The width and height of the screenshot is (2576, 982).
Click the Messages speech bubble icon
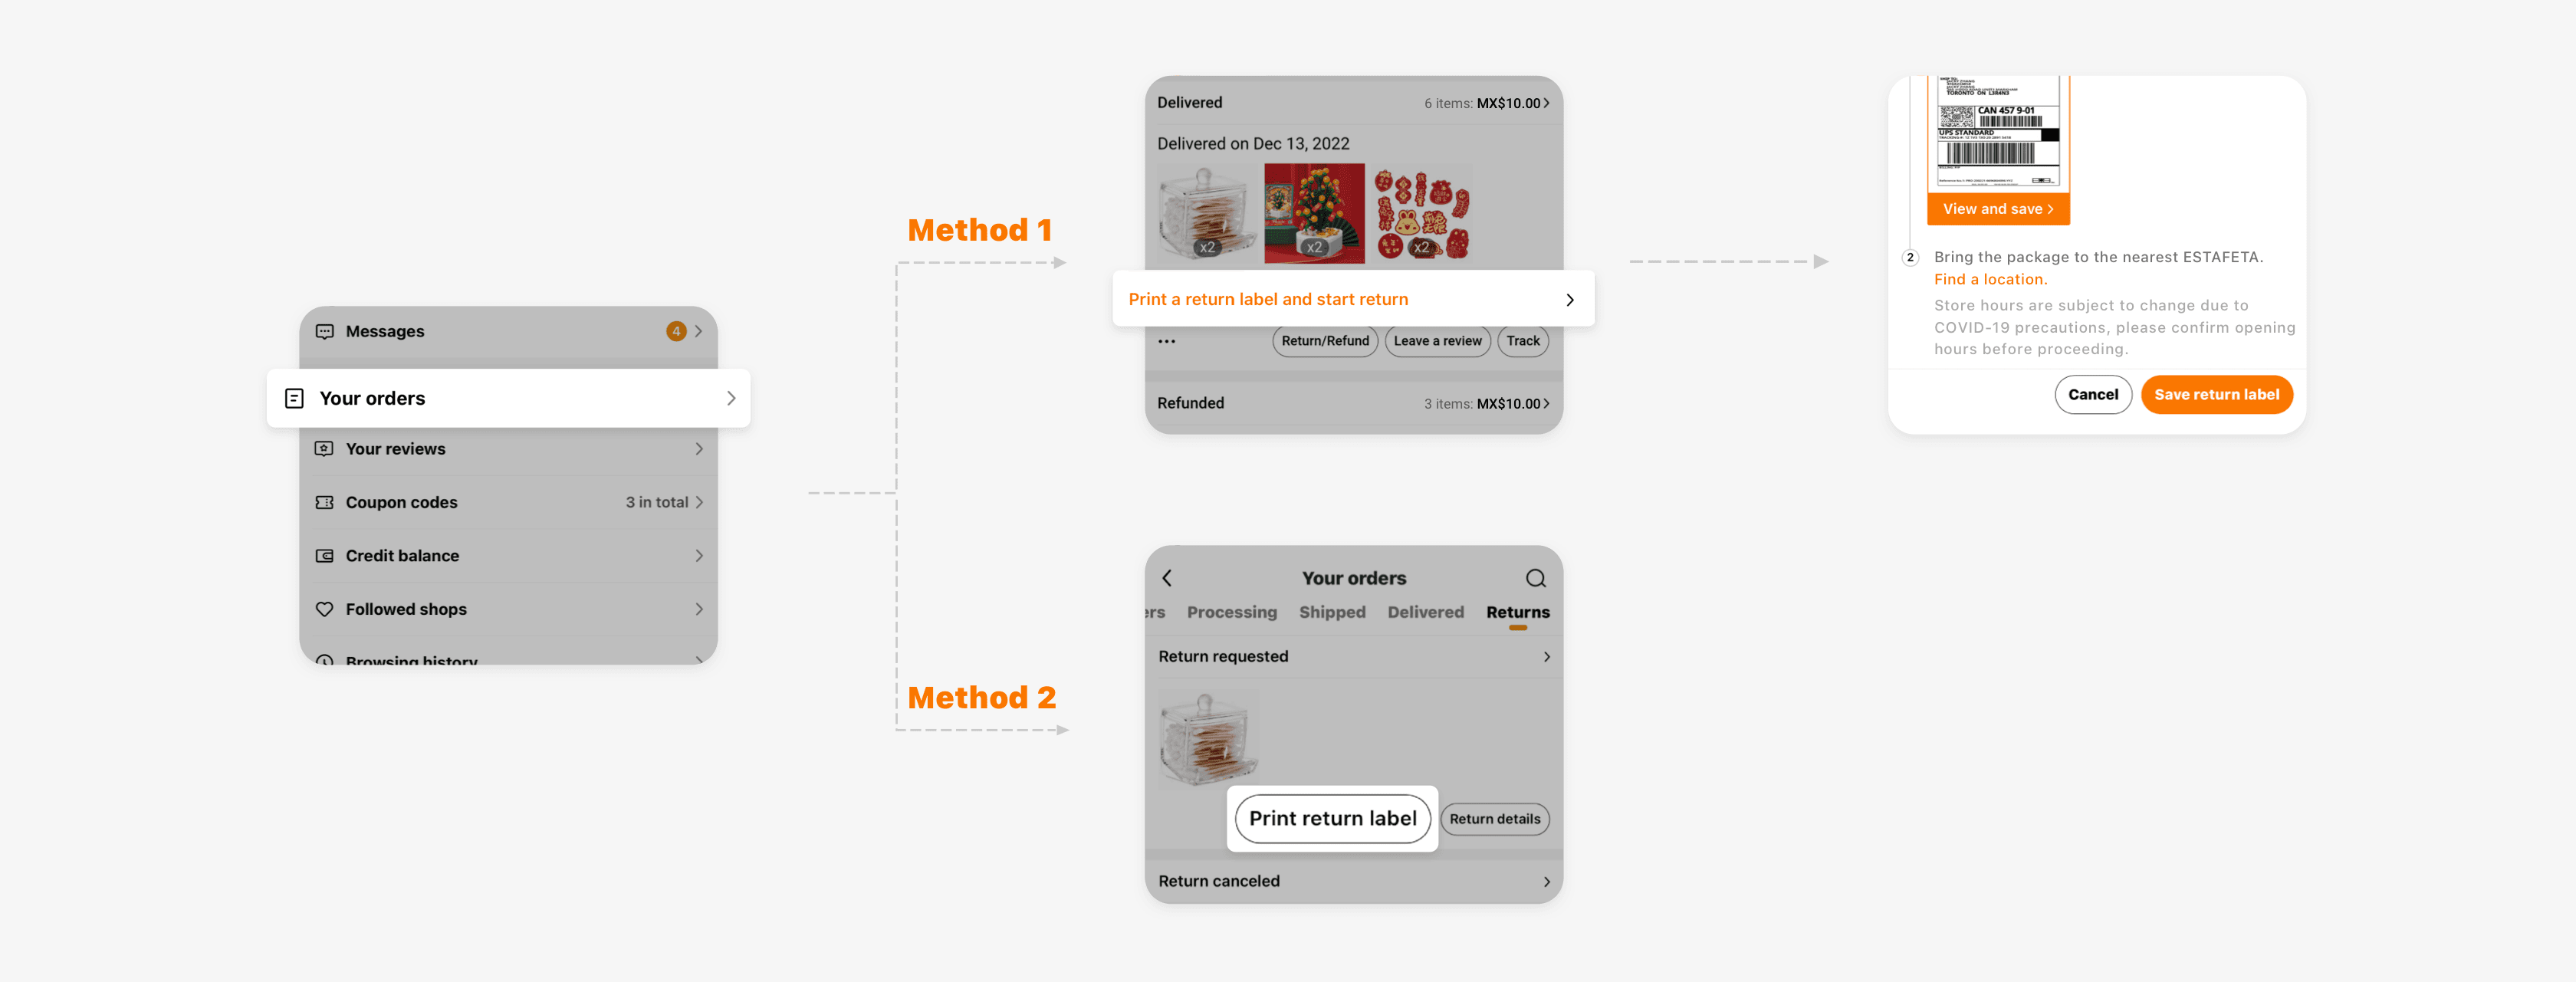tap(324, 331)
